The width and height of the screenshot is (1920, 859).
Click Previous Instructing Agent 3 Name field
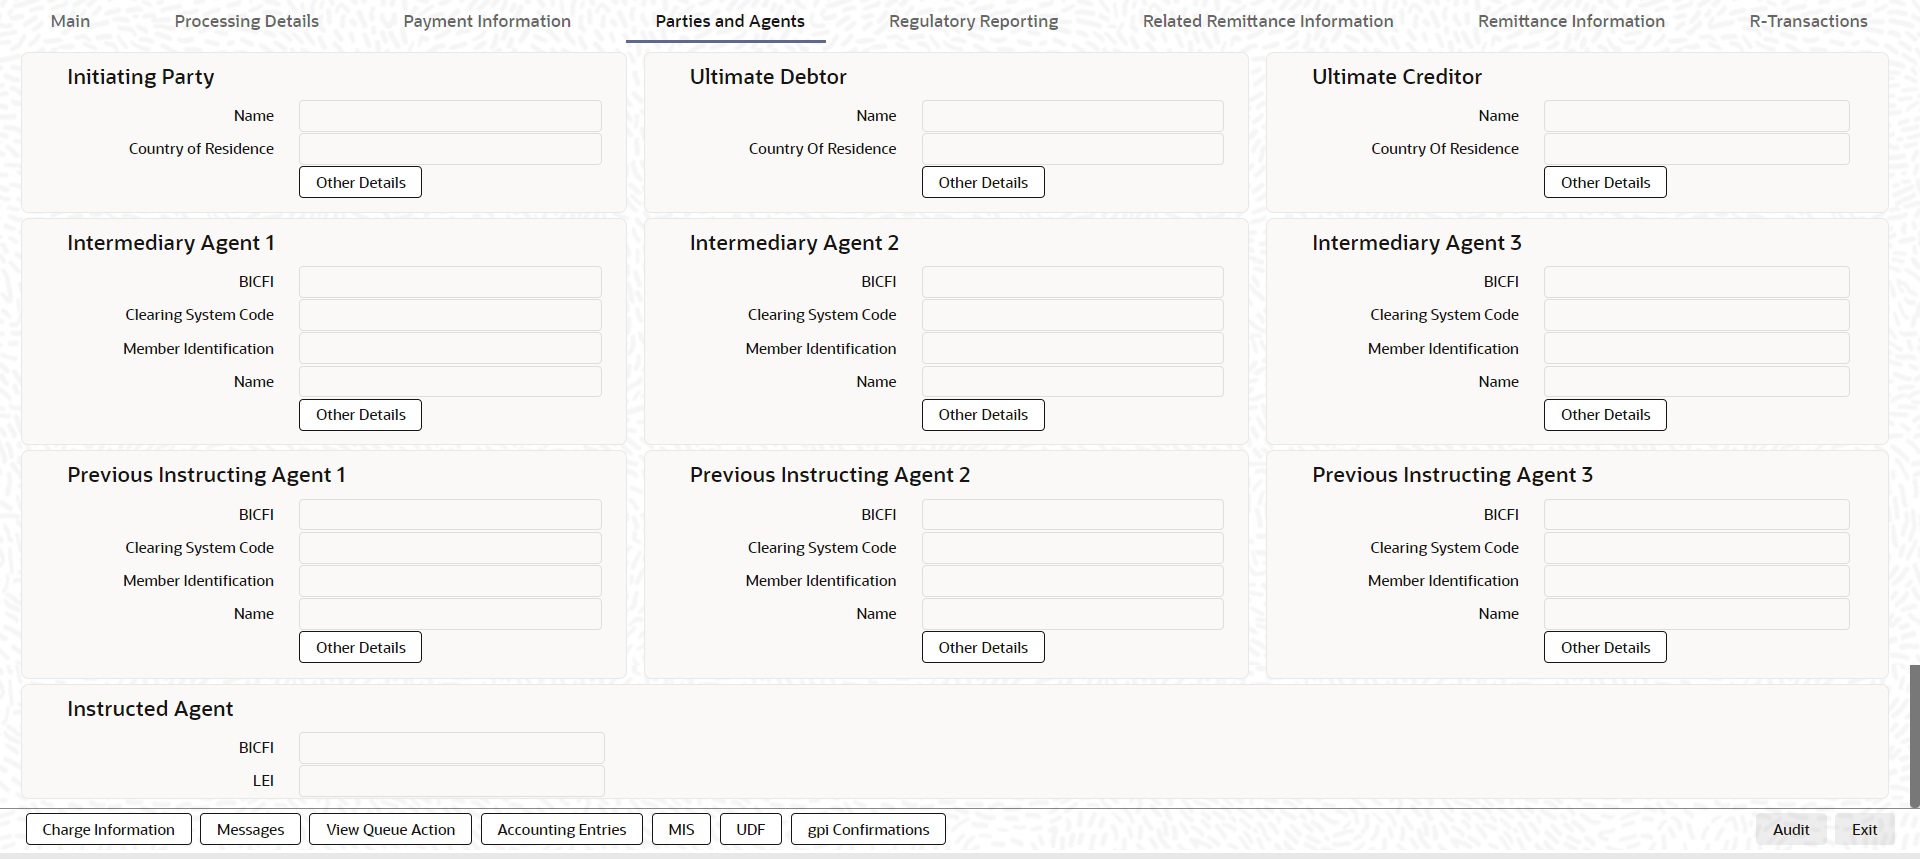point(1696,614)
